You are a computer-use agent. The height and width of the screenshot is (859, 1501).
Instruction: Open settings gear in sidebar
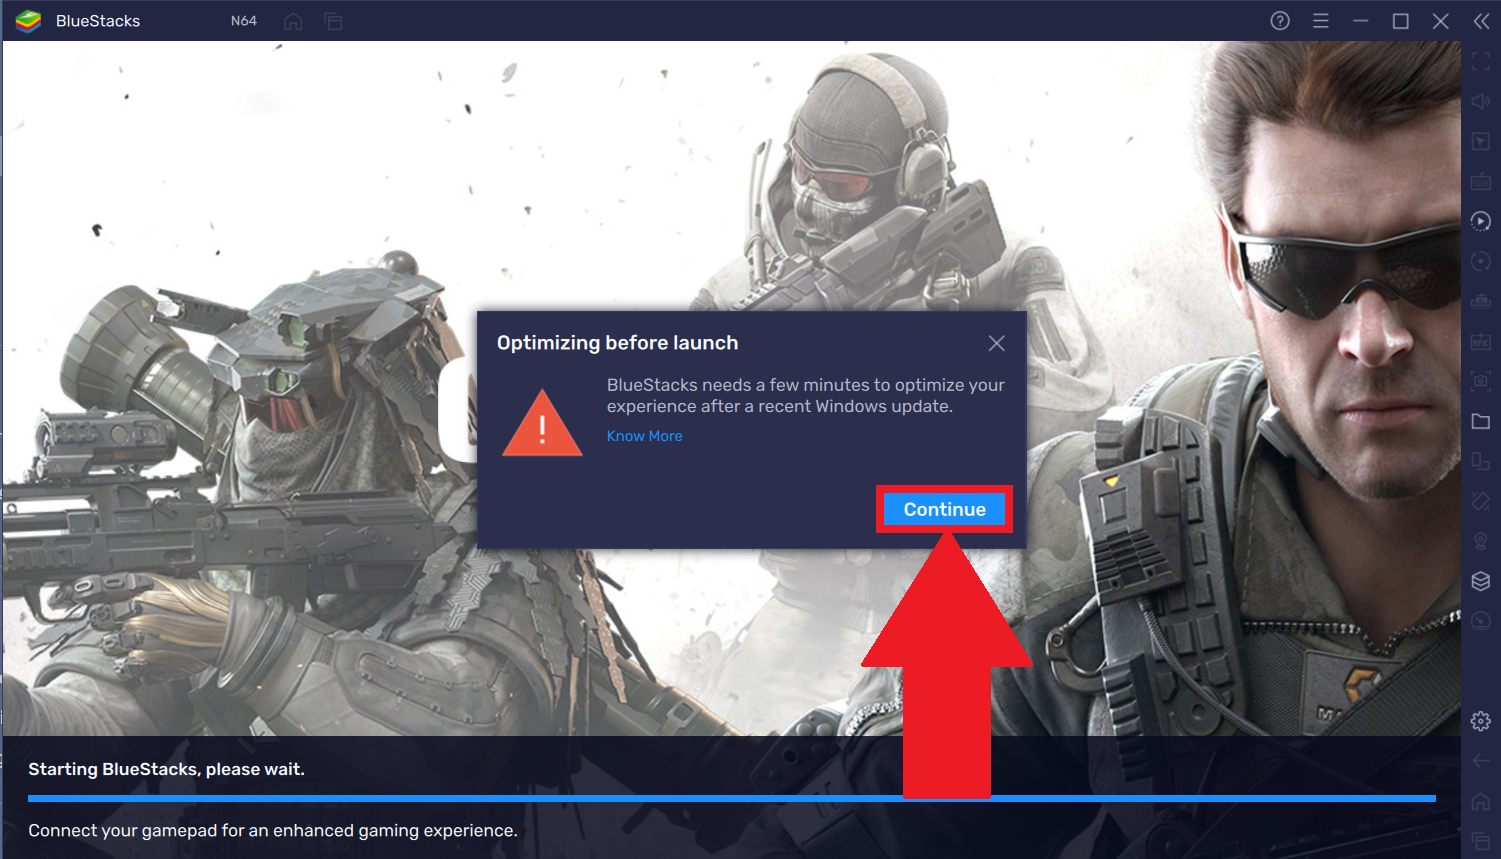click(x=1481, y=721)
